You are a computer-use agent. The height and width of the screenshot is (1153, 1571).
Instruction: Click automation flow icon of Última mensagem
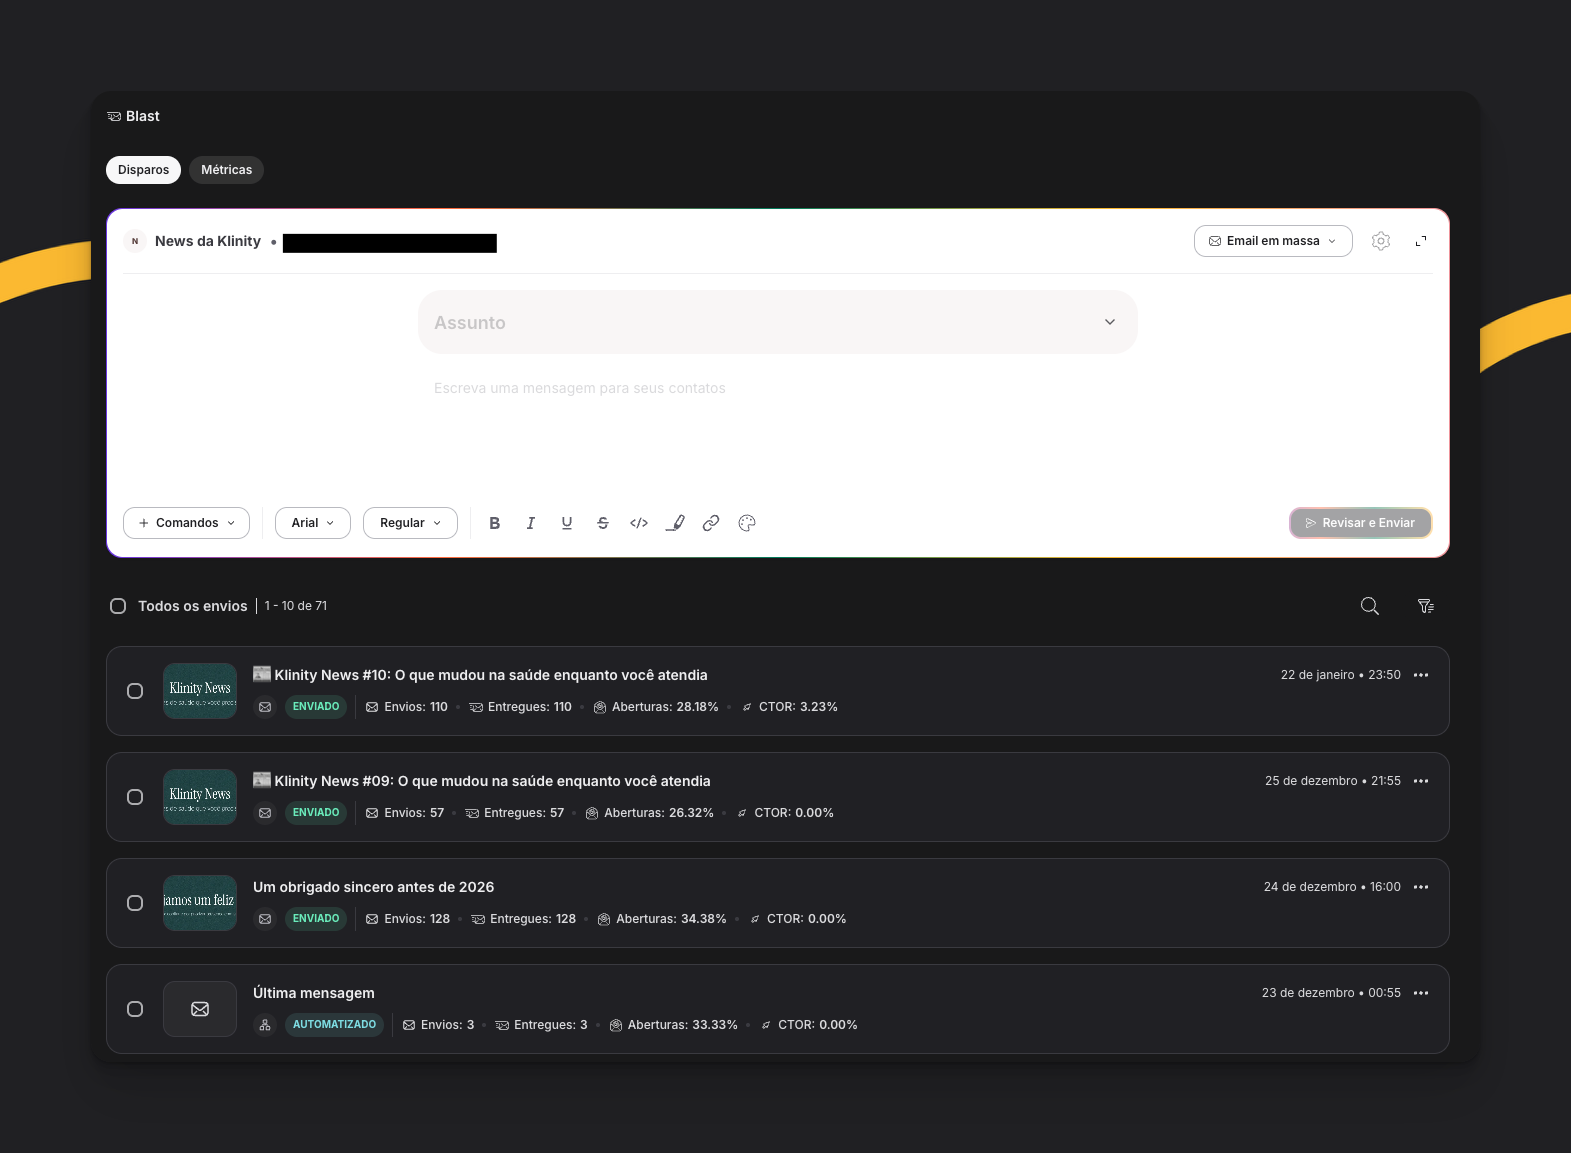click(x=265, y=1025)
